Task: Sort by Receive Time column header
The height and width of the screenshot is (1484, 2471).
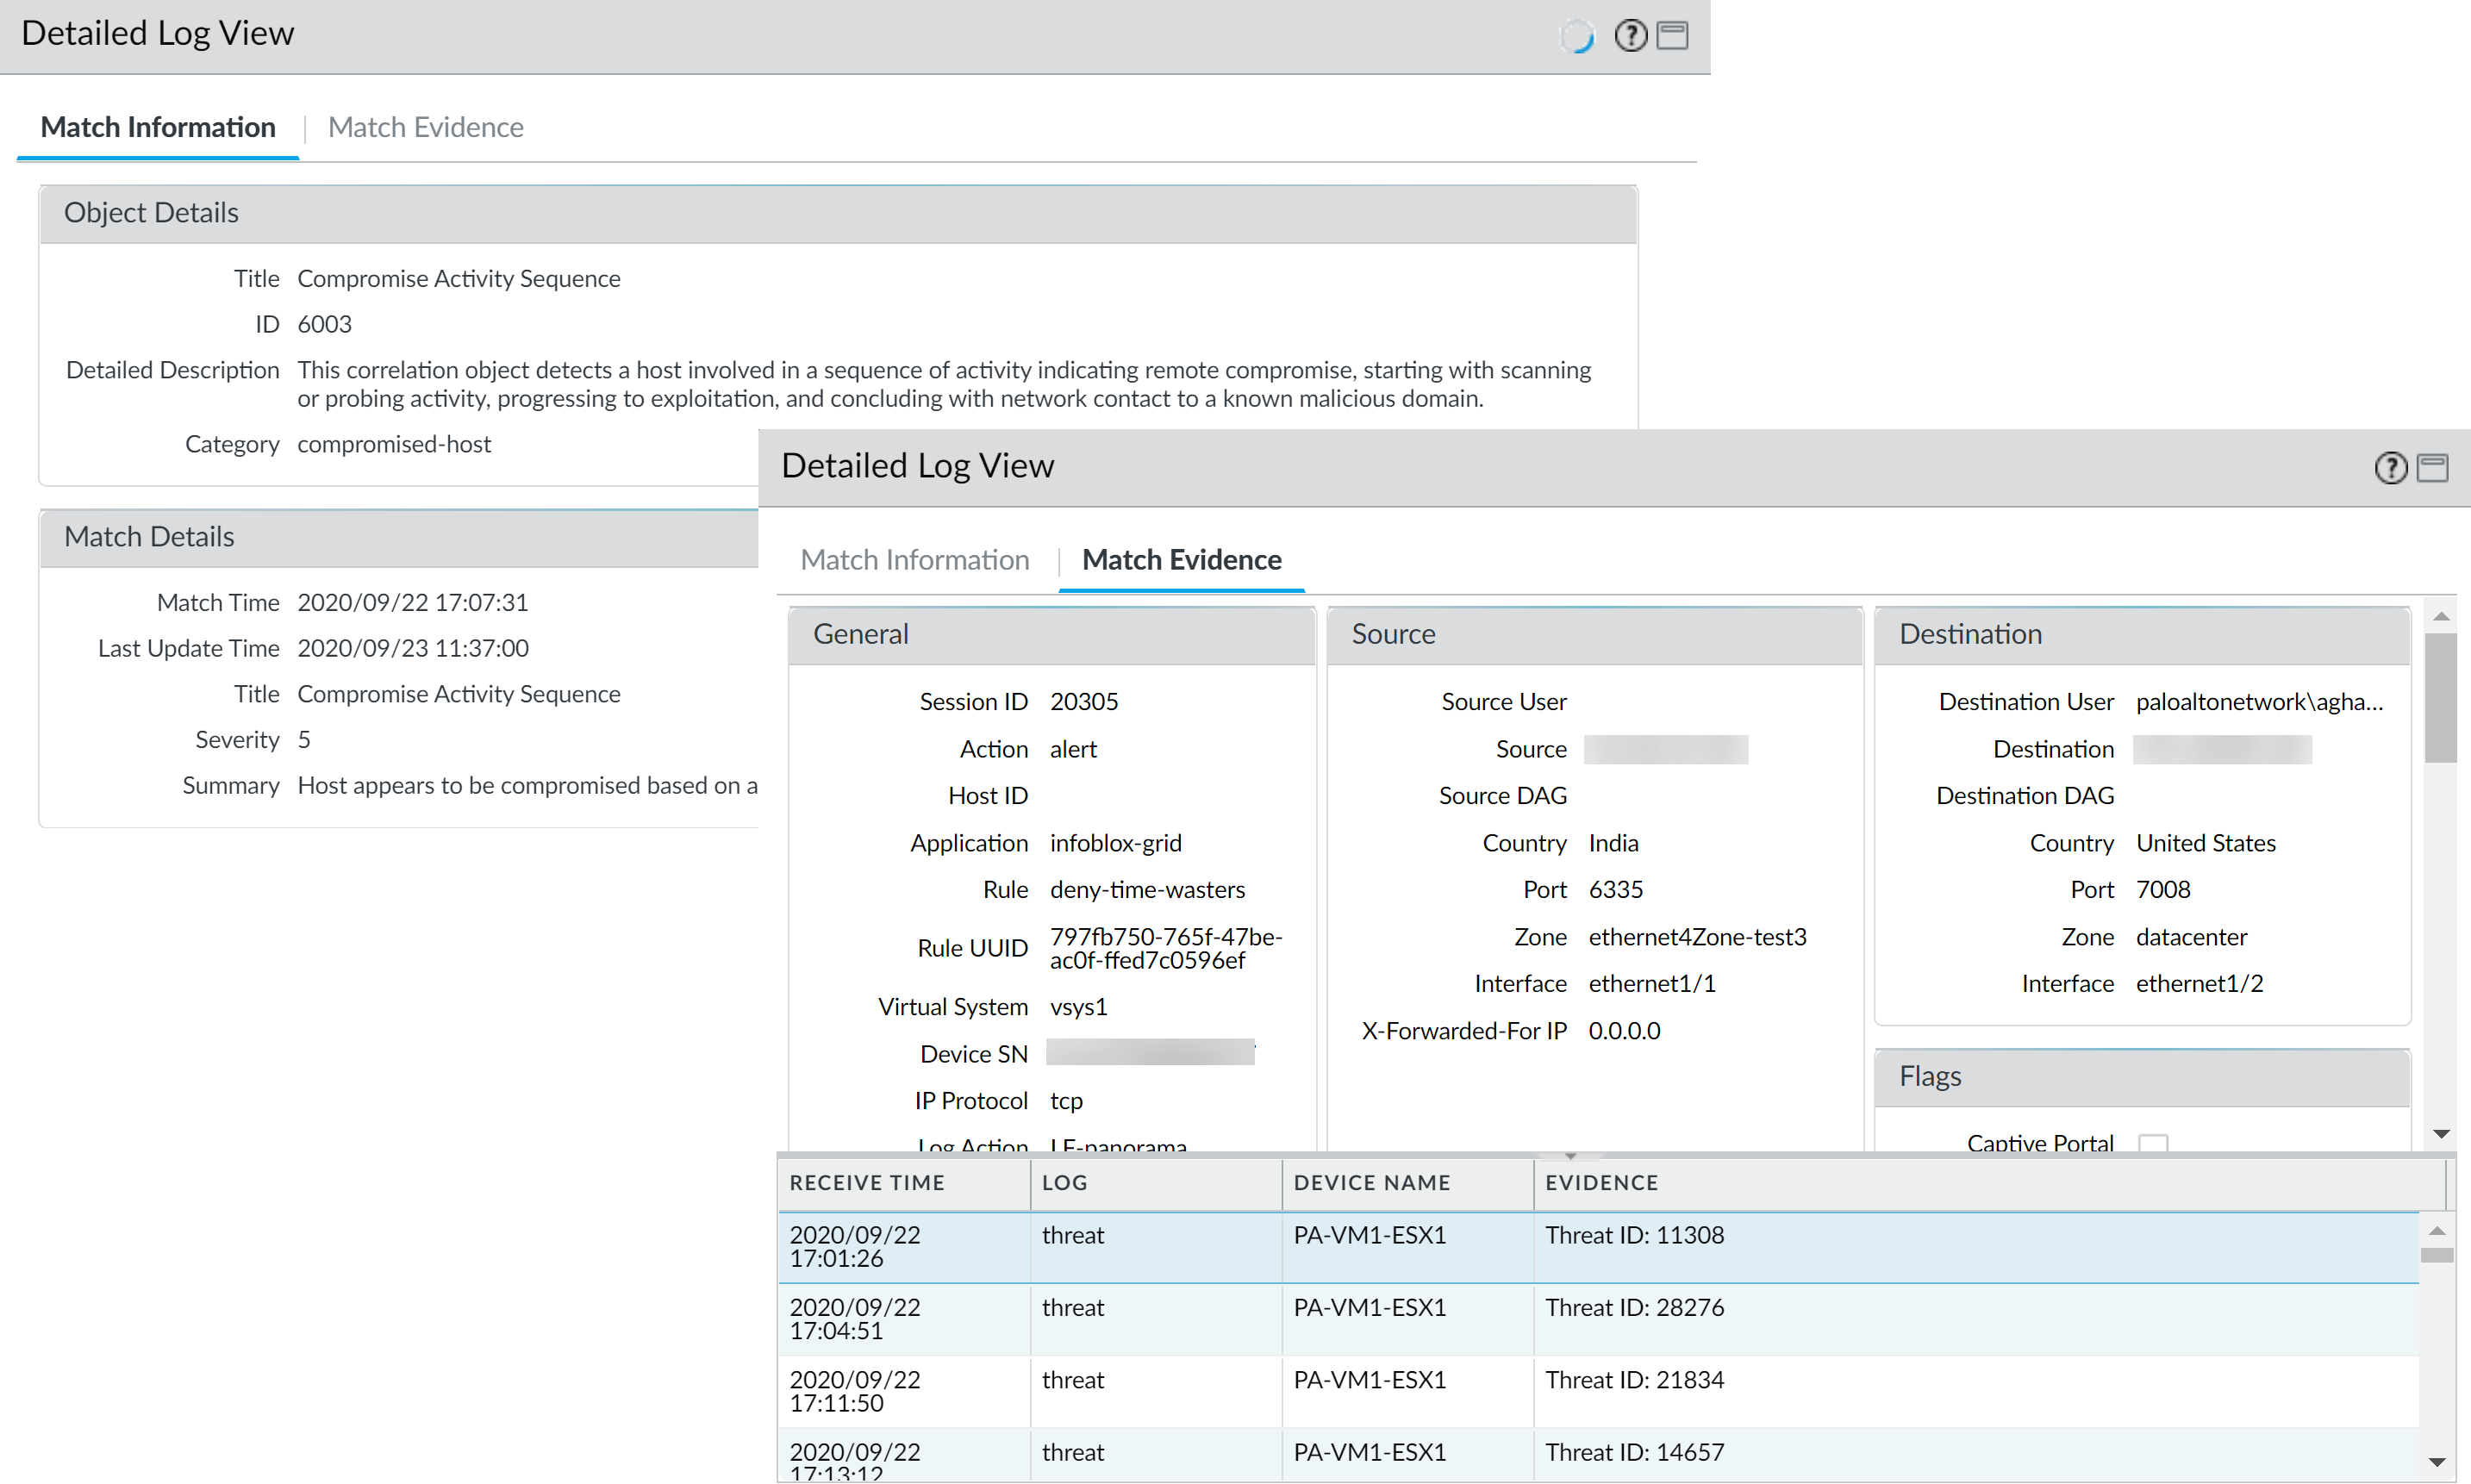Action: click(x=867, y=1183)
